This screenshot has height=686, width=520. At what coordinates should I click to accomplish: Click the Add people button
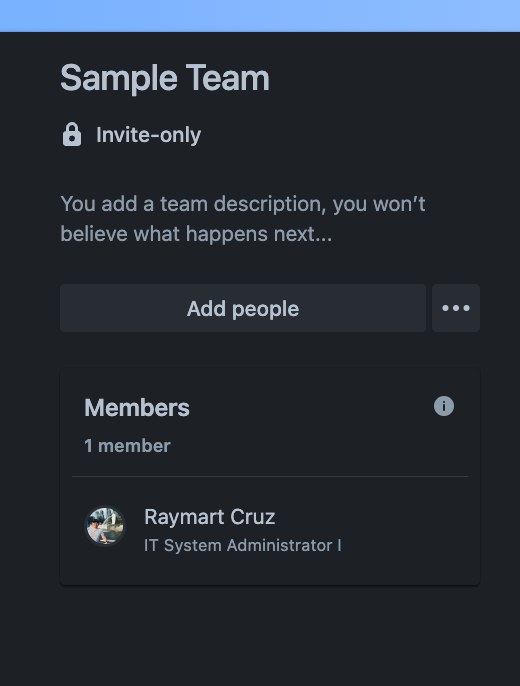coord(243,308)
